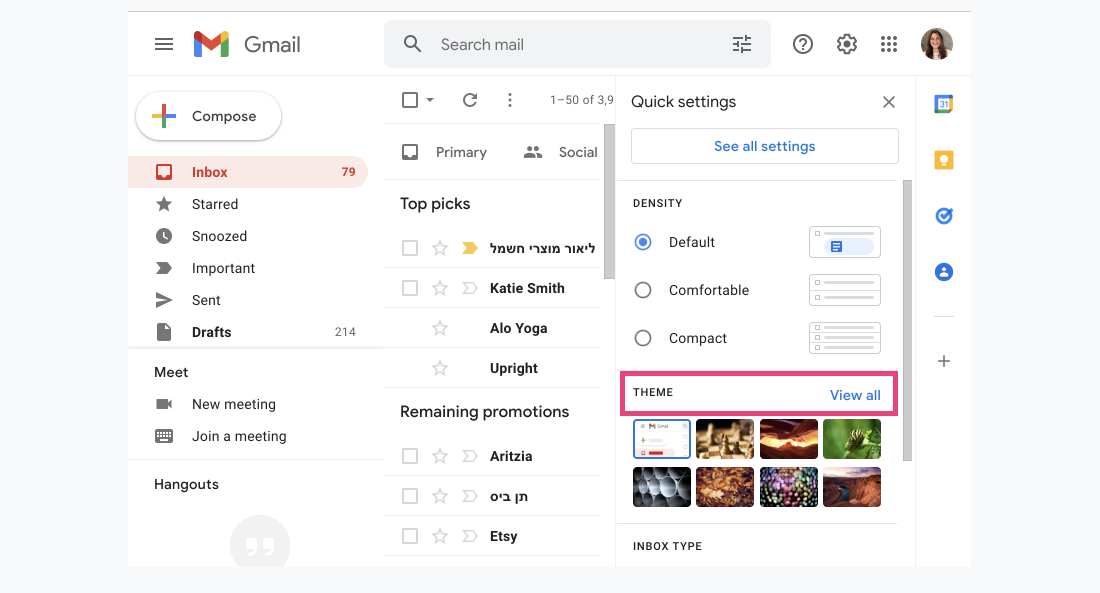Open the account profile avatar

937,44
